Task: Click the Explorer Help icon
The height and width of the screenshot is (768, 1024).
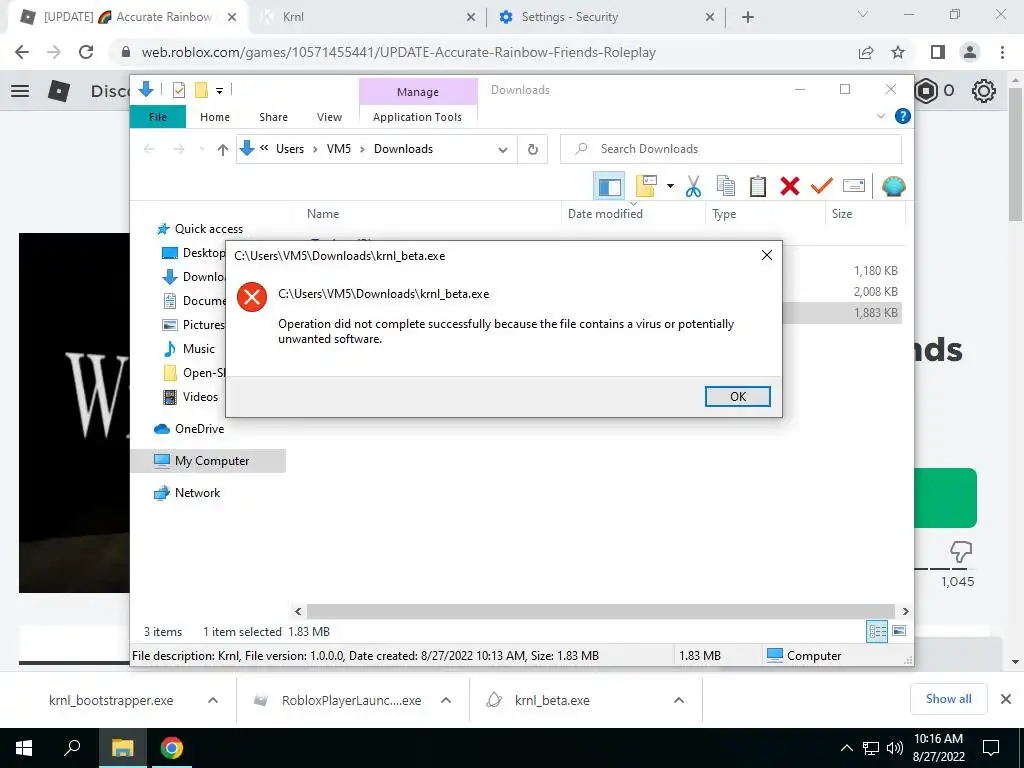Action: [903, 116]
